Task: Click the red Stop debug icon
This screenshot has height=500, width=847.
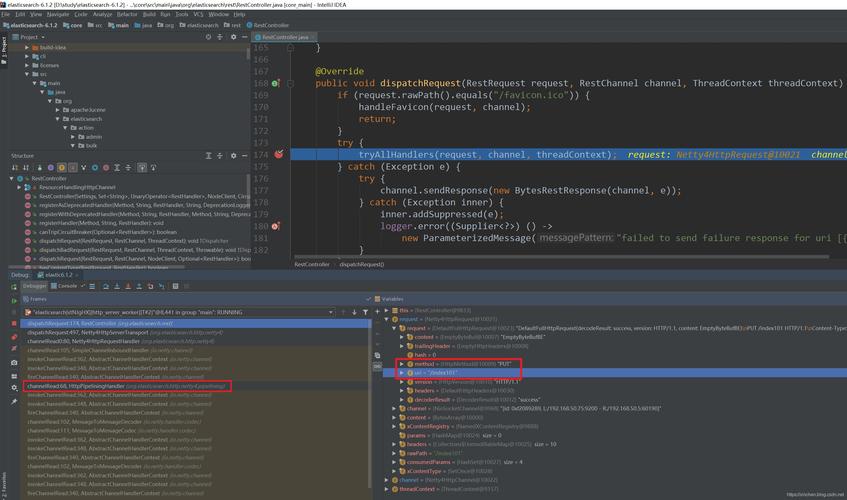Action: pos(14,323)
